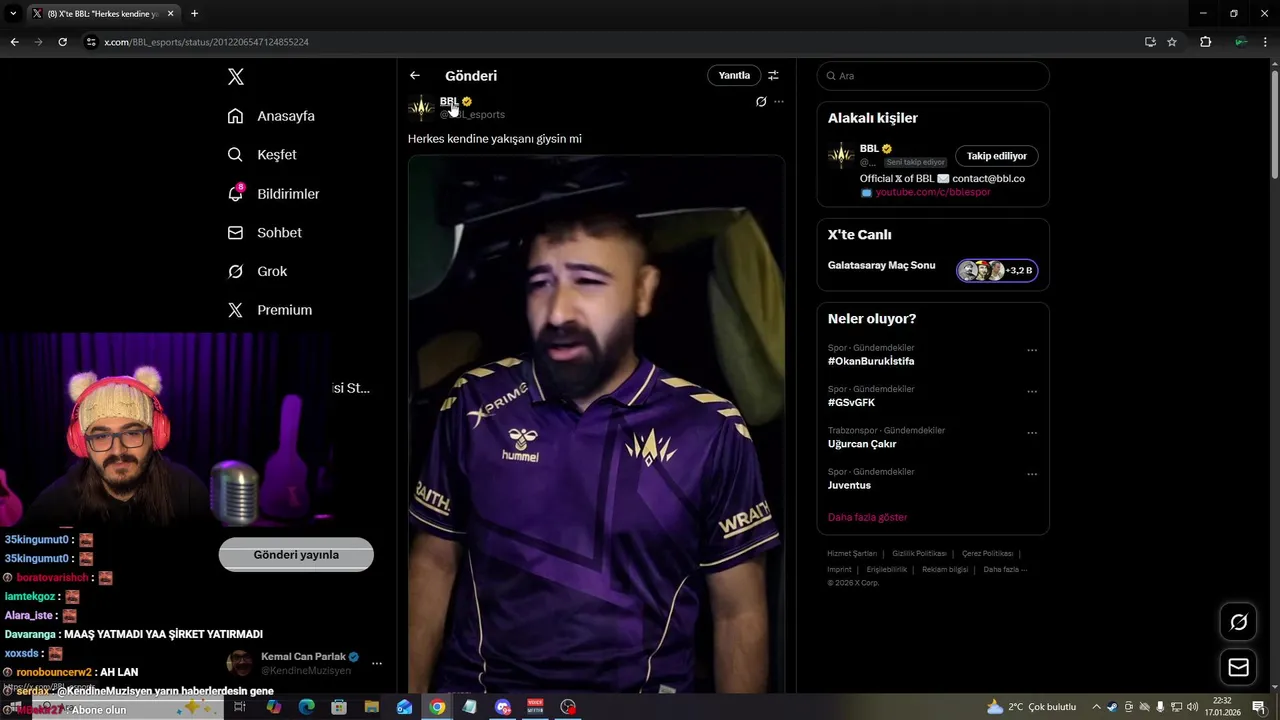This screenshot has width=1280, height=720.
Task: Open the #OkanBurukİstifa trend
Action: 871,362
